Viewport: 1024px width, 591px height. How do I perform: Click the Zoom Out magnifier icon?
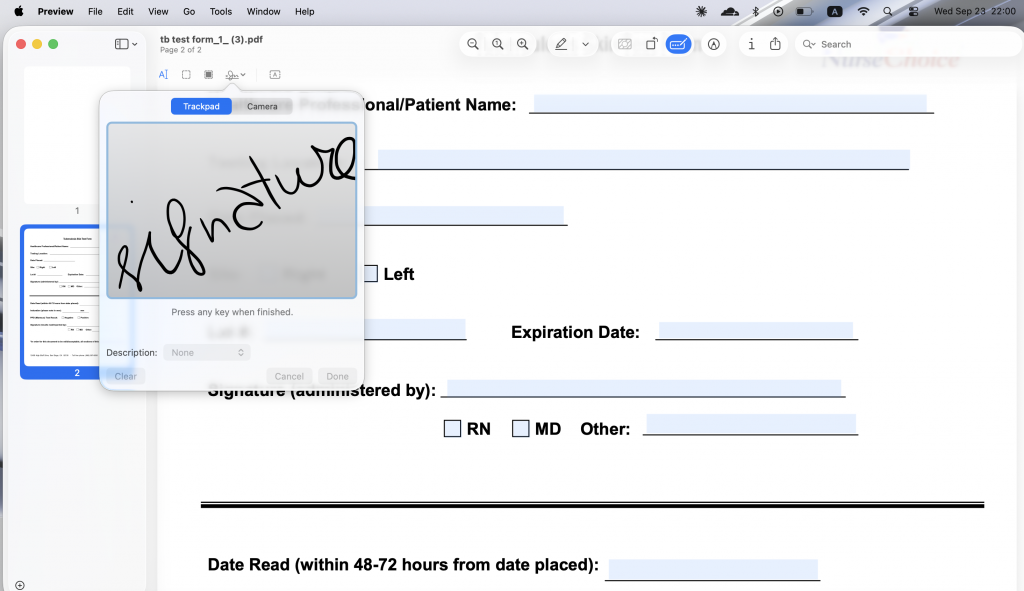473,44
